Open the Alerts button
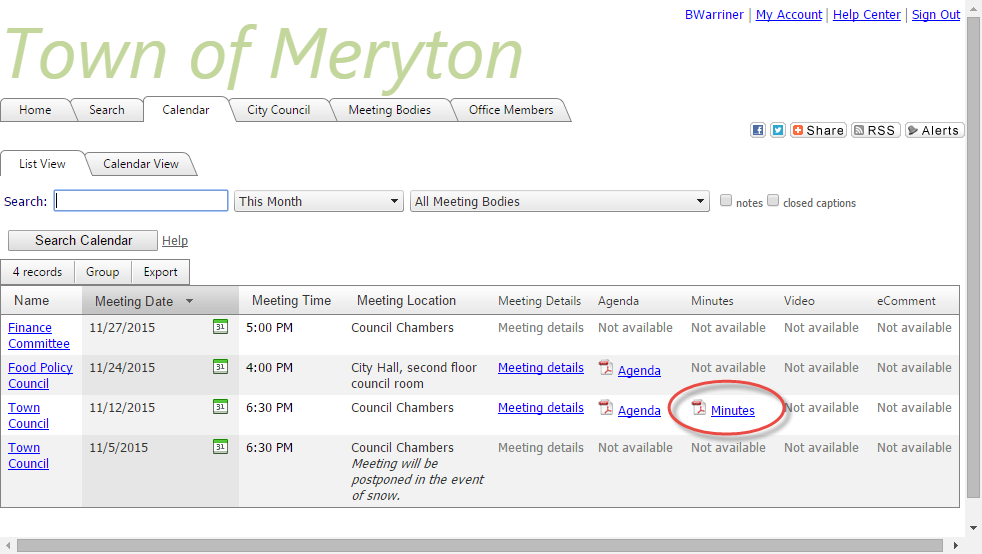982x554 pixels. (934, 130)
